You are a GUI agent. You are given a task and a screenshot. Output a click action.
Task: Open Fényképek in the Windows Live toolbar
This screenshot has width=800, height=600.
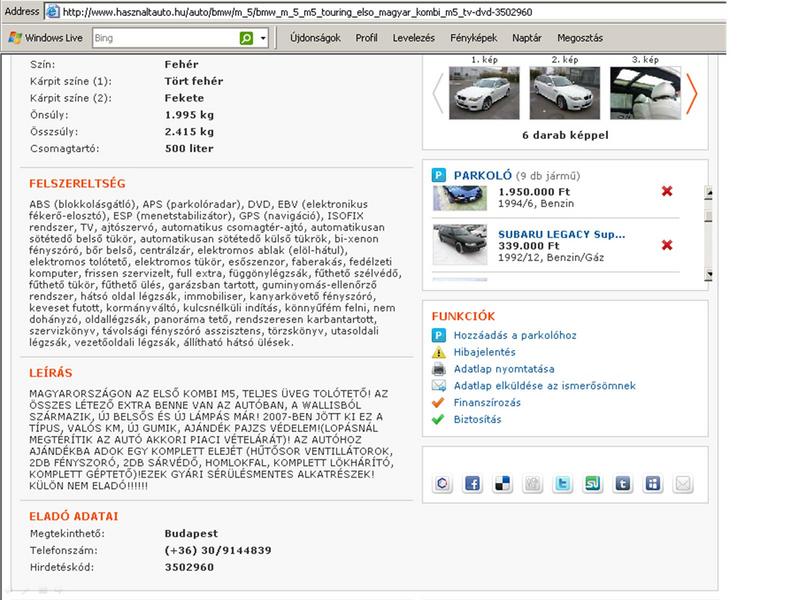pos(473,38)
